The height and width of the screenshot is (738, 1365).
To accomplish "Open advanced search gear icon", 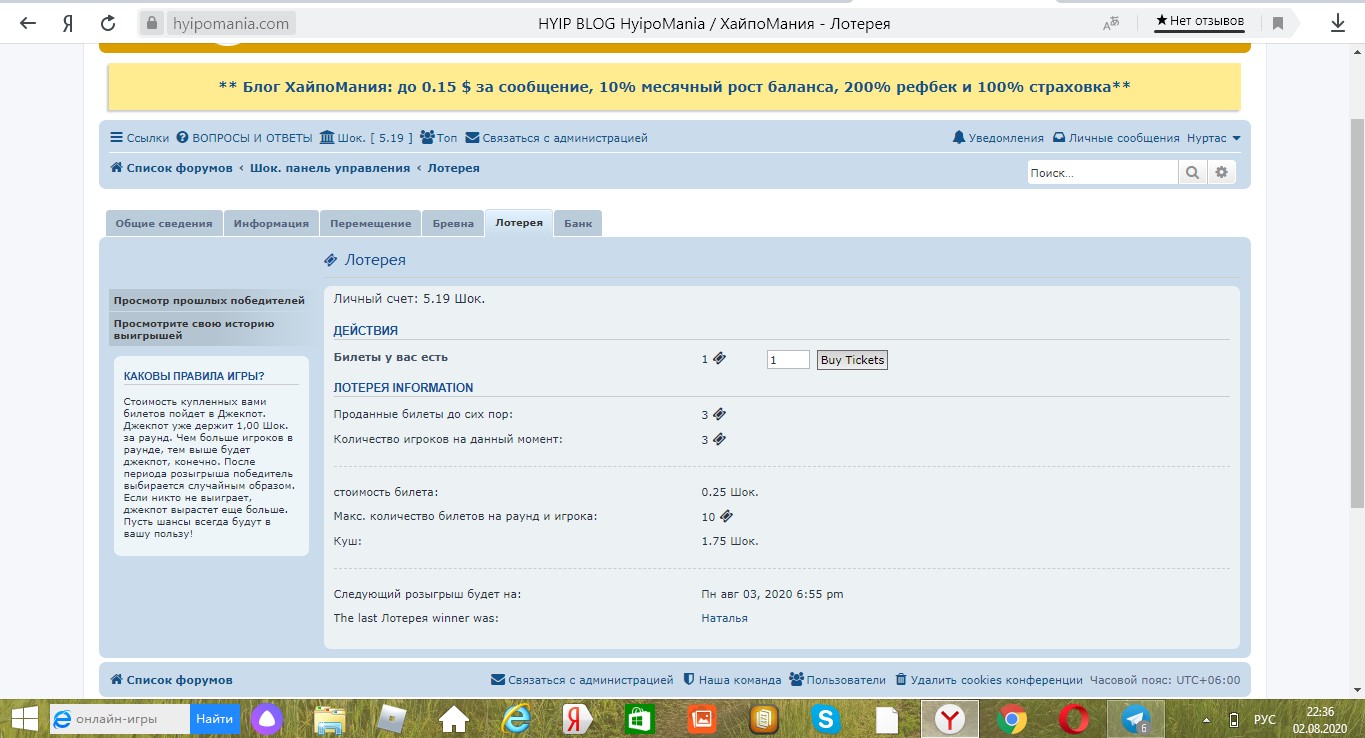I will coord(1221,173).
